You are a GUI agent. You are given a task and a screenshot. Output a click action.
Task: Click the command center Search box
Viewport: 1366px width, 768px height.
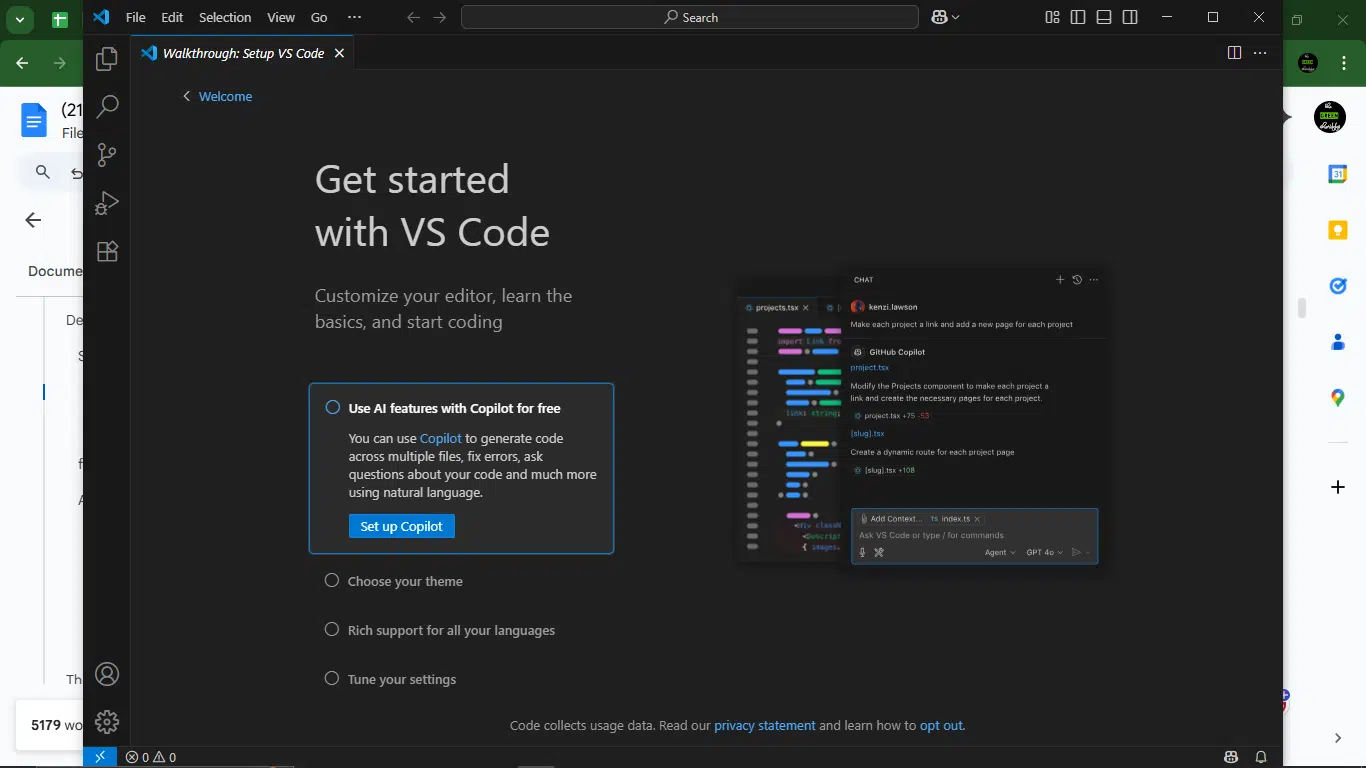pos(690,17)
